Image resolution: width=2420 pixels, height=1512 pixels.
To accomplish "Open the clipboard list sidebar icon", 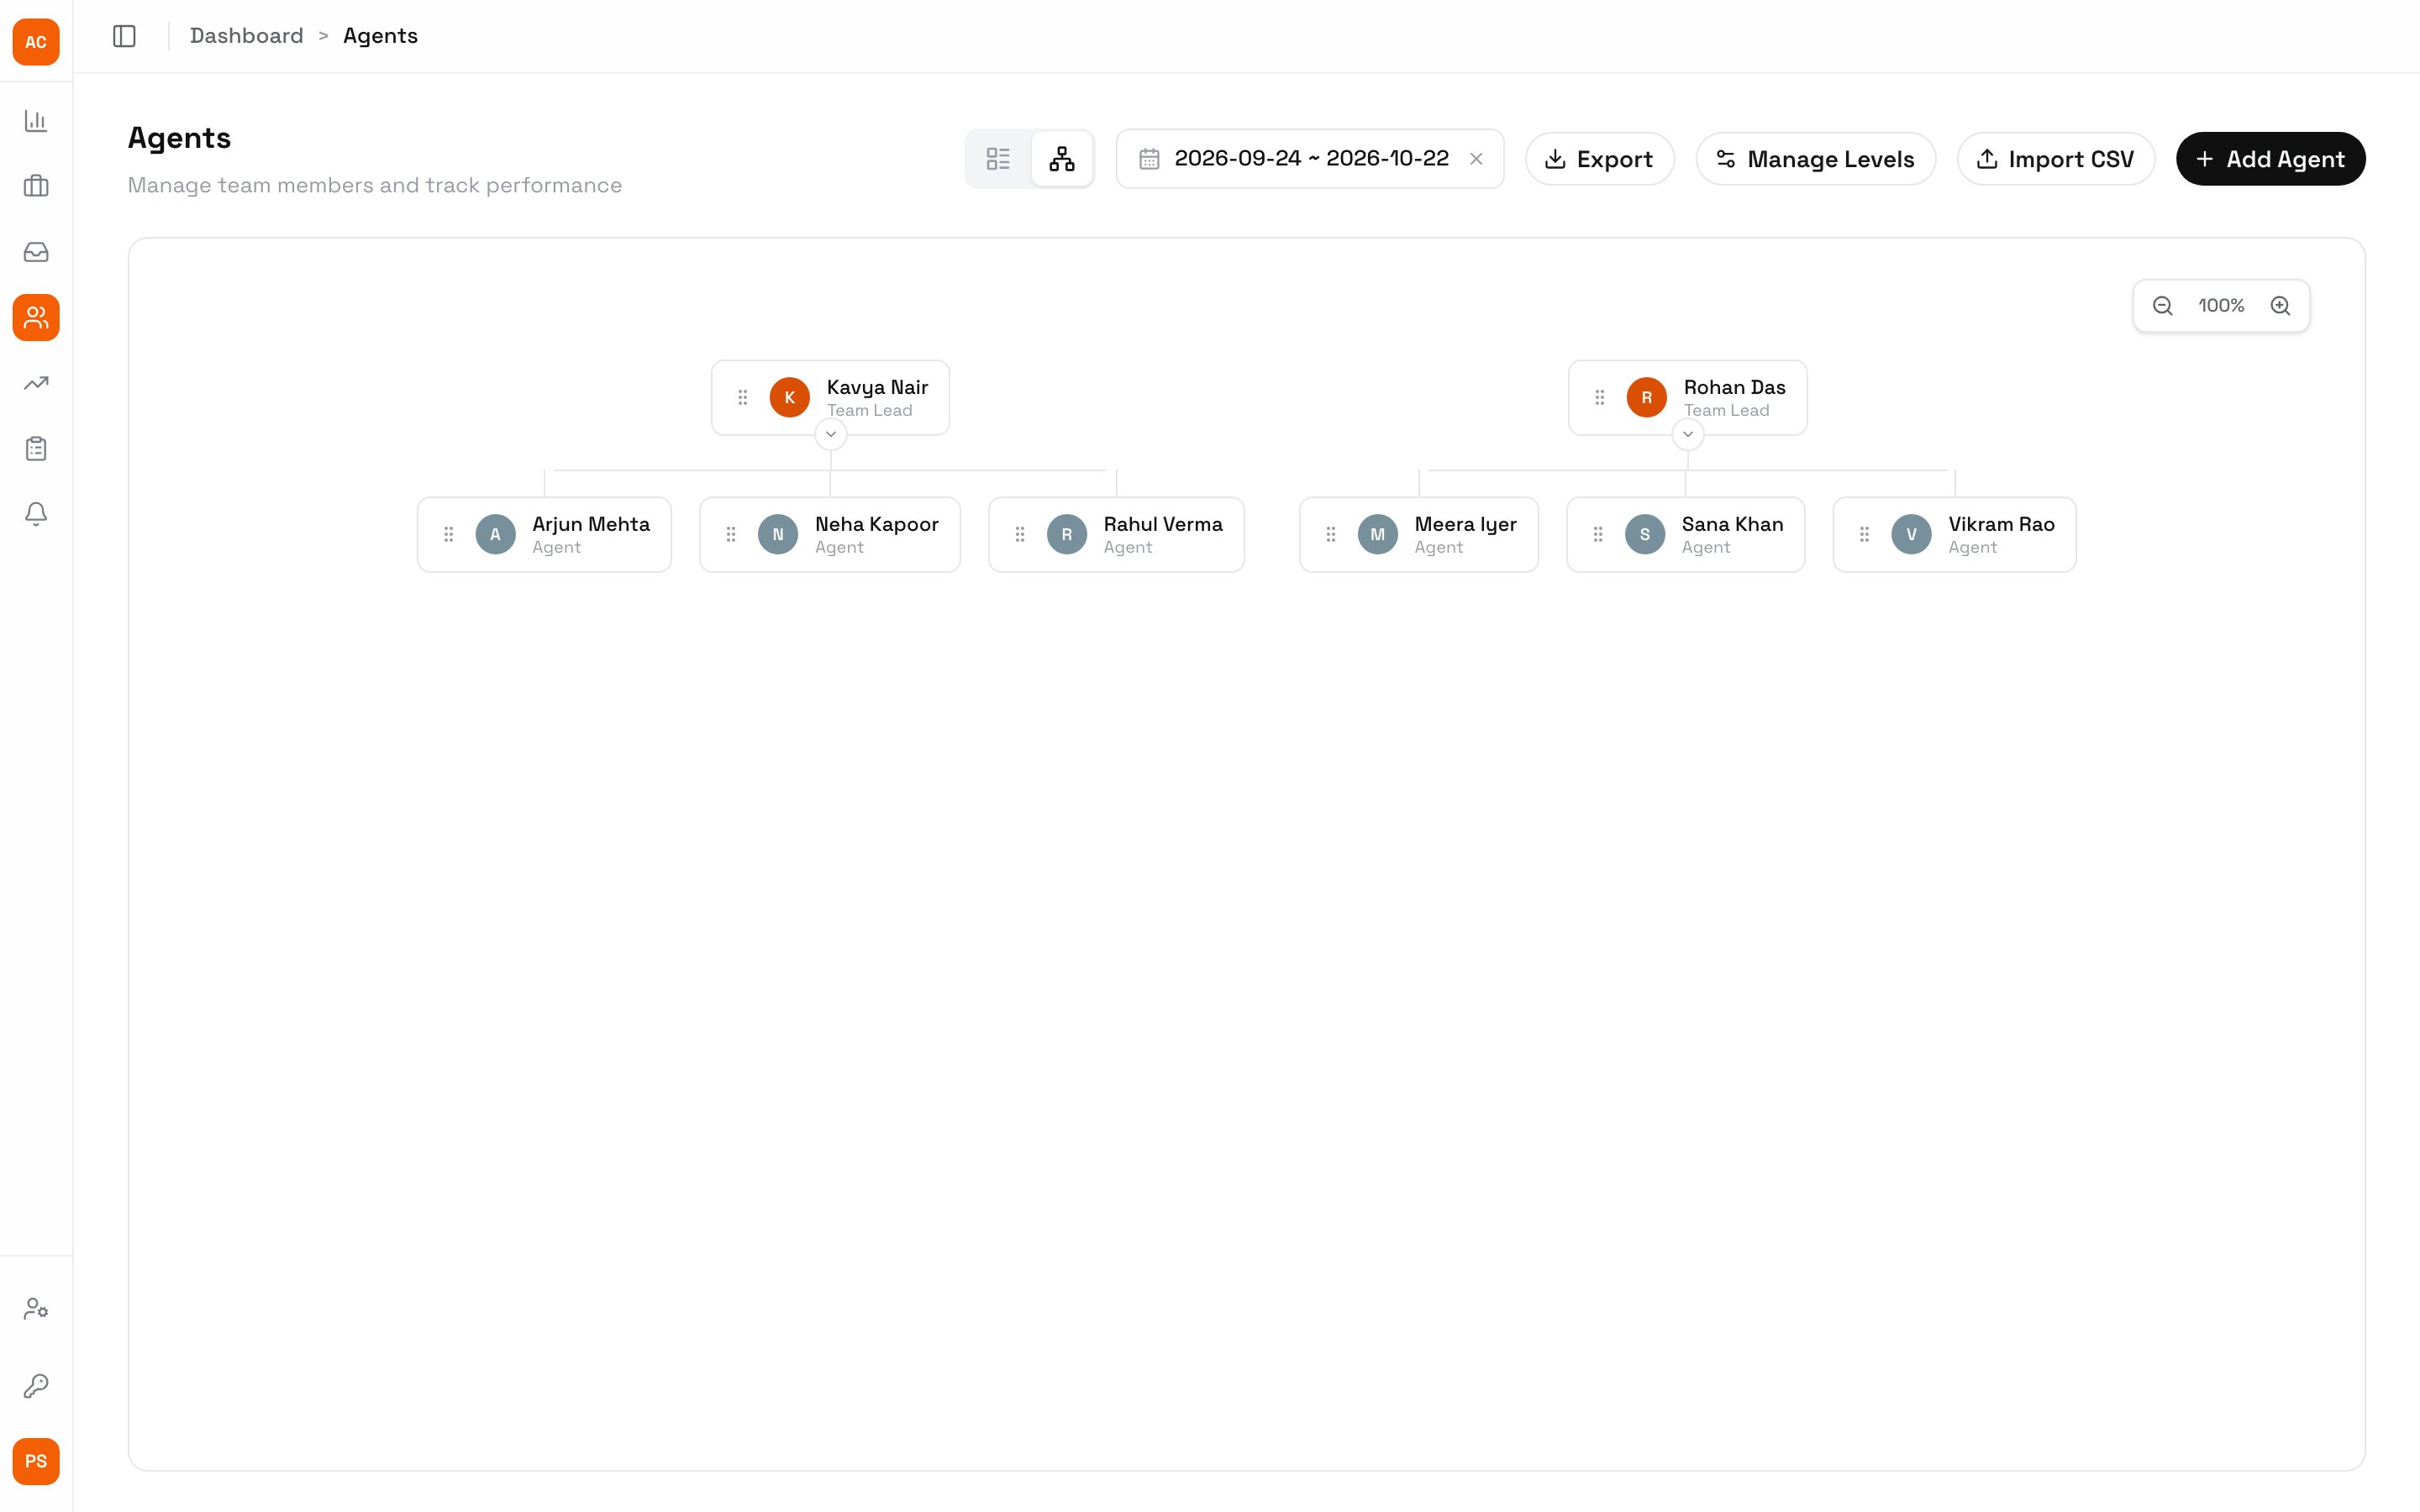I will (x=36, y=449).
